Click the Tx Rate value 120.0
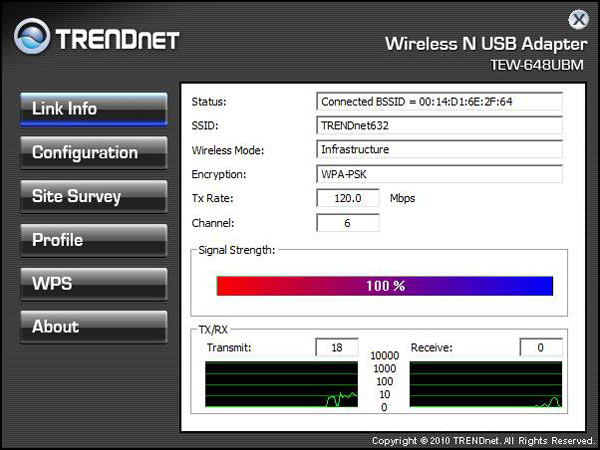Image resolution: width=600 pixels, height=450 pixels. point(348,198)
